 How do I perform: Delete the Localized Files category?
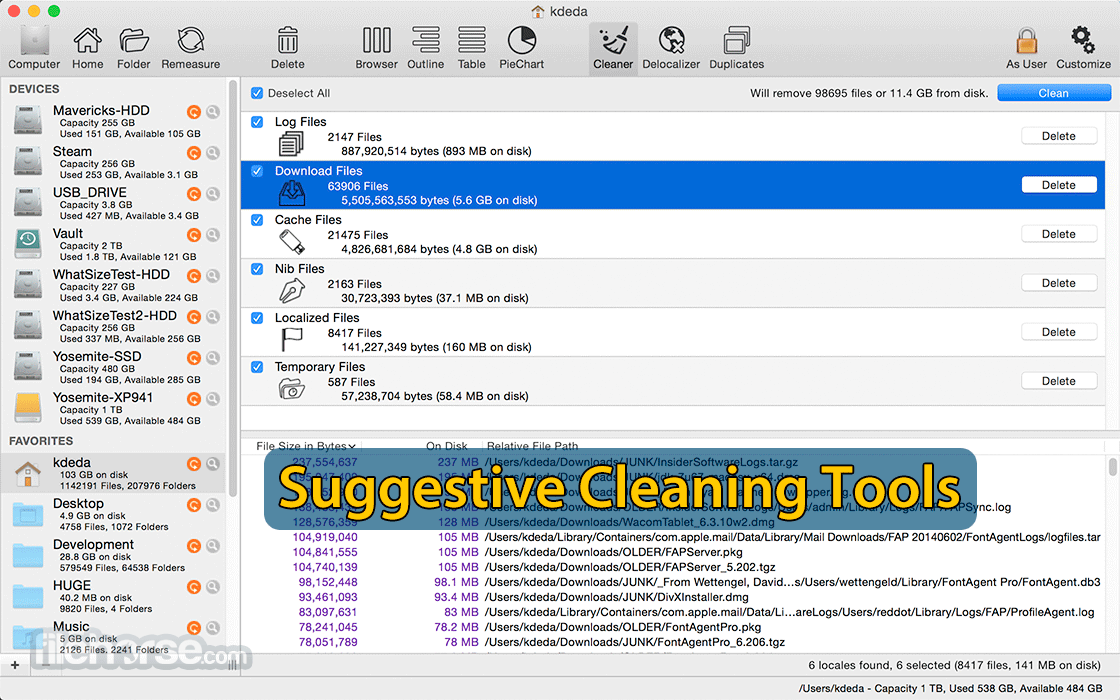(x=1059, y=332)
